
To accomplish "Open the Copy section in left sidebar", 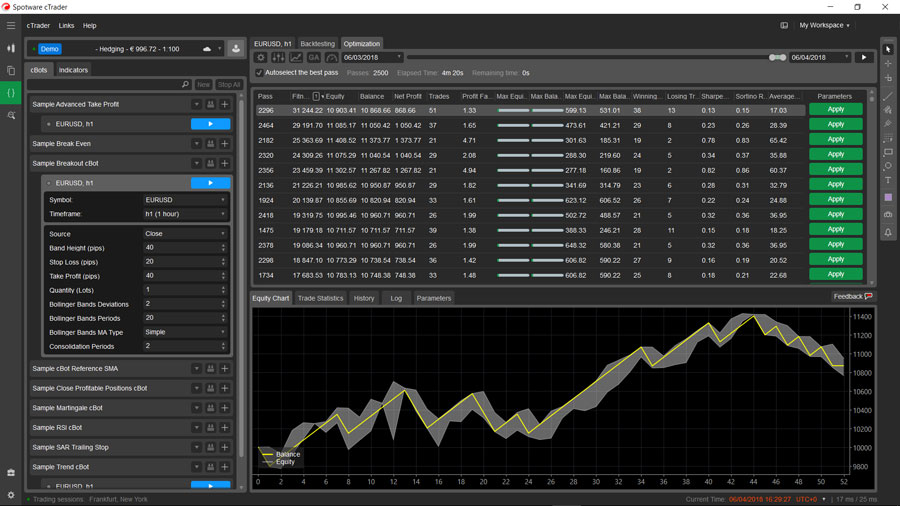I will pyautogui.click(x=11, y=71).
